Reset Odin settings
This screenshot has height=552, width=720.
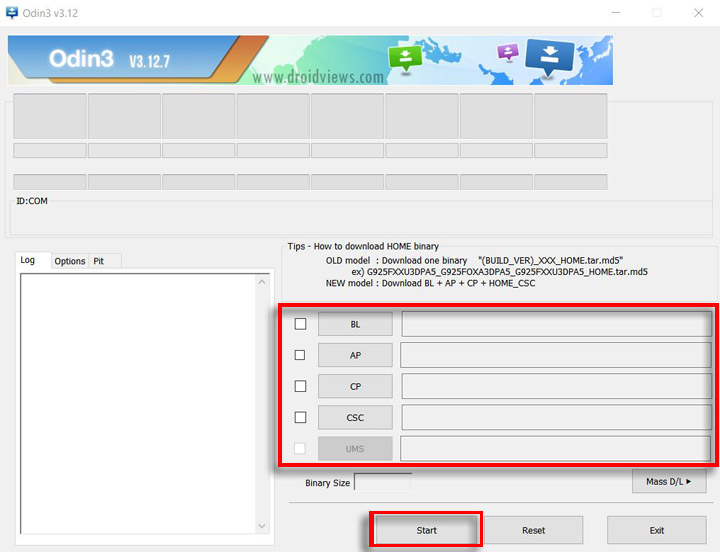click(534, 530)
